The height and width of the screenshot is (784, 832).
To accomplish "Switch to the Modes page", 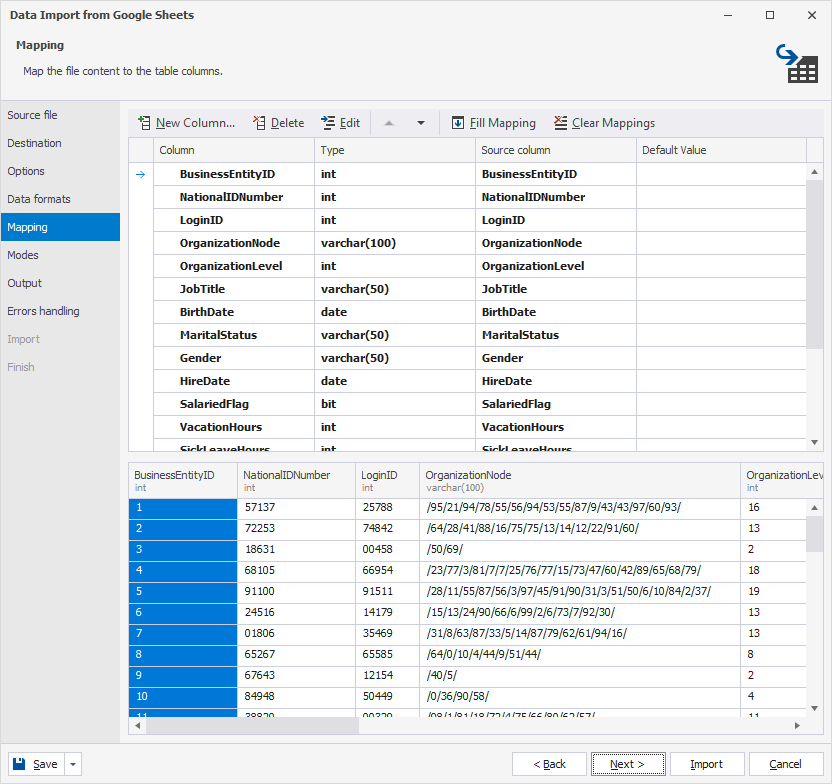I will point(23,255).
